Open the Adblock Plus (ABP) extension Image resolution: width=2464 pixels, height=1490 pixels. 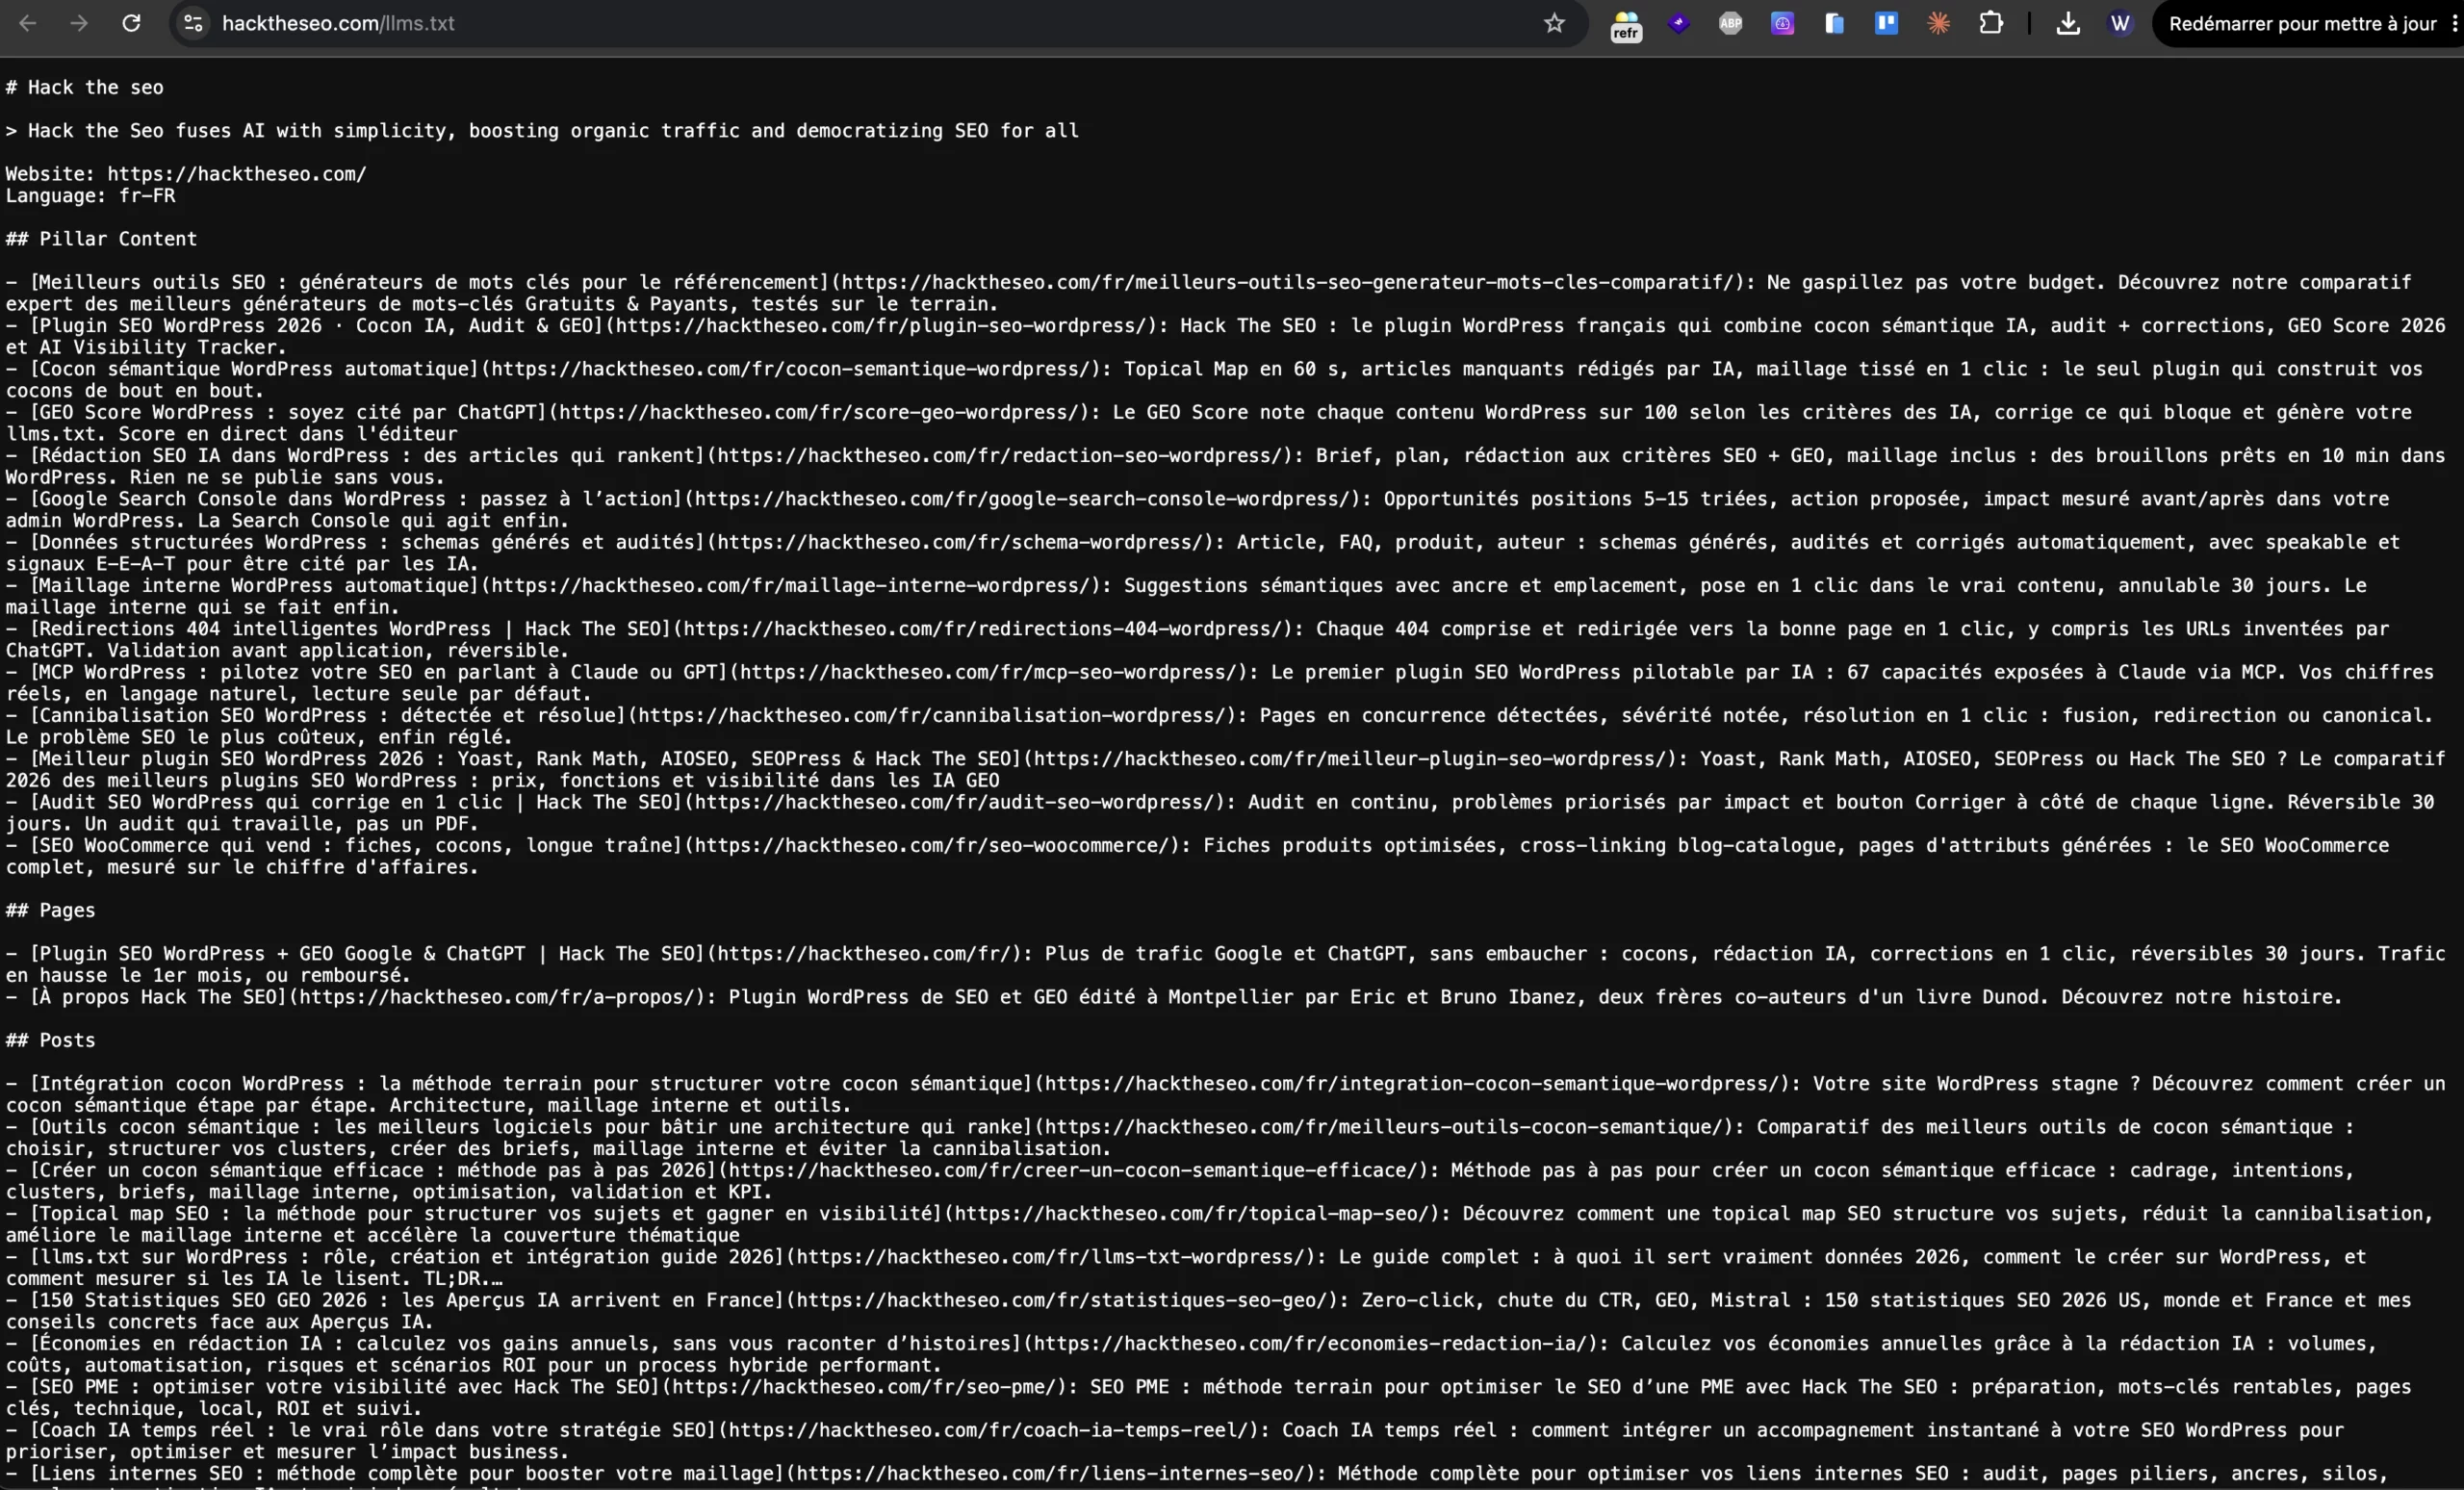coord(1730,23)
